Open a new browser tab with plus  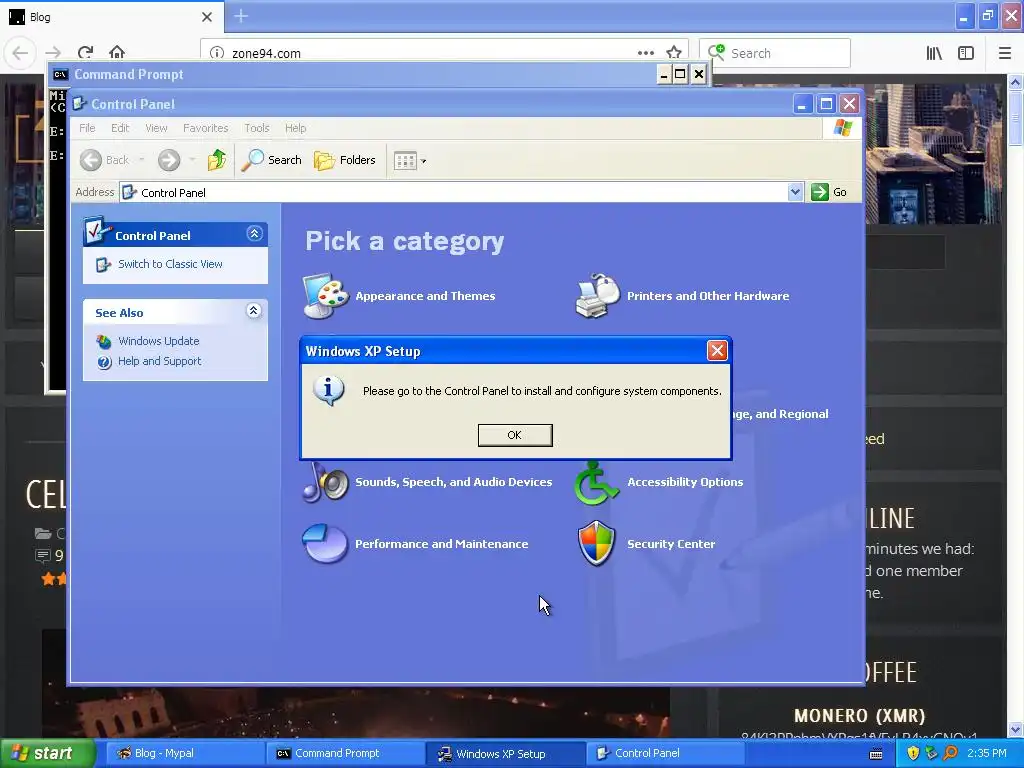pos(241,16)
